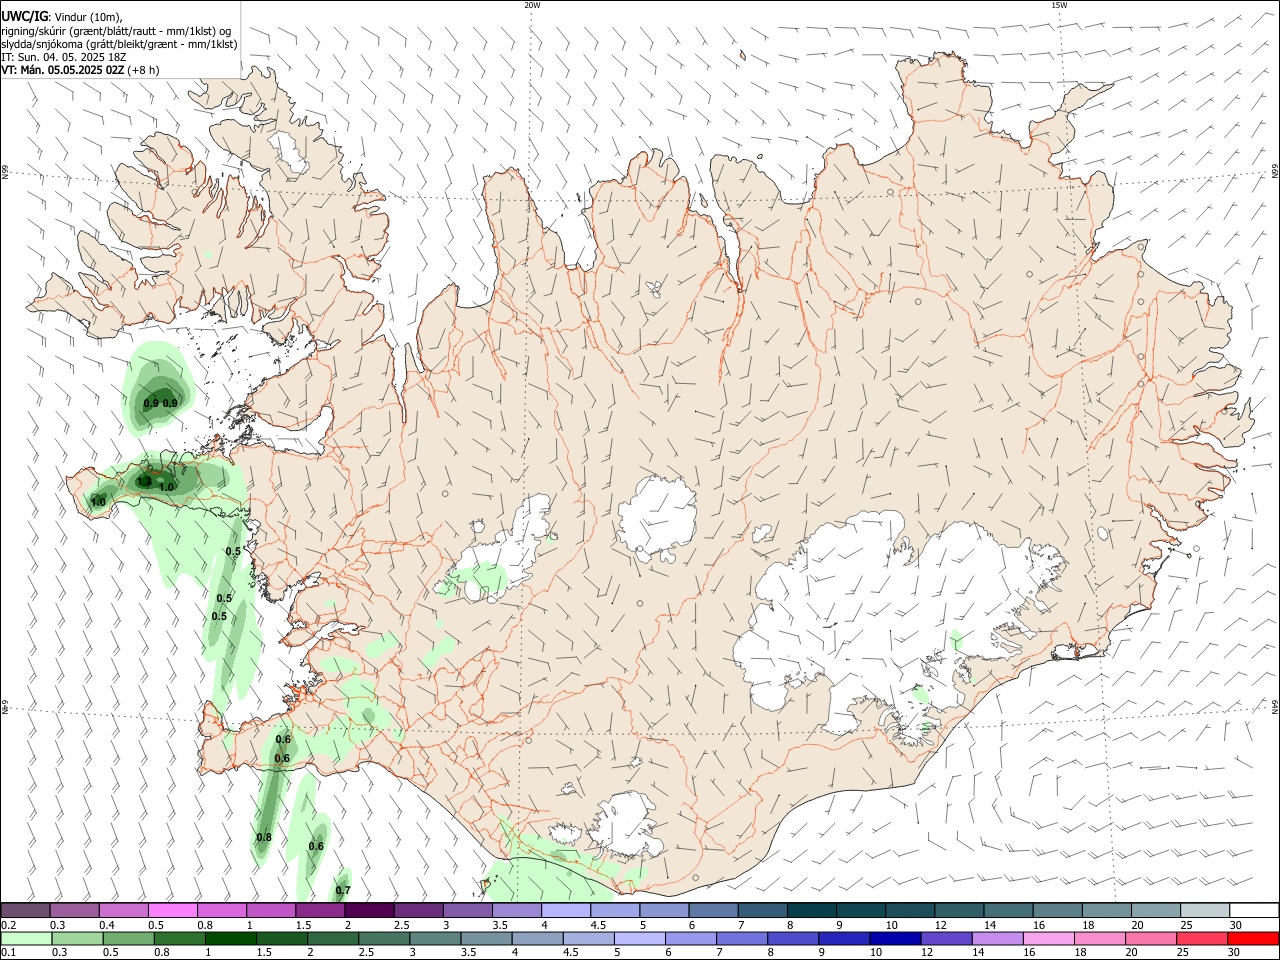Screen dimensions: 1280x960
Task: Pick the bottom-row swatch between 0.1 and 0.3
Action: 26,939
